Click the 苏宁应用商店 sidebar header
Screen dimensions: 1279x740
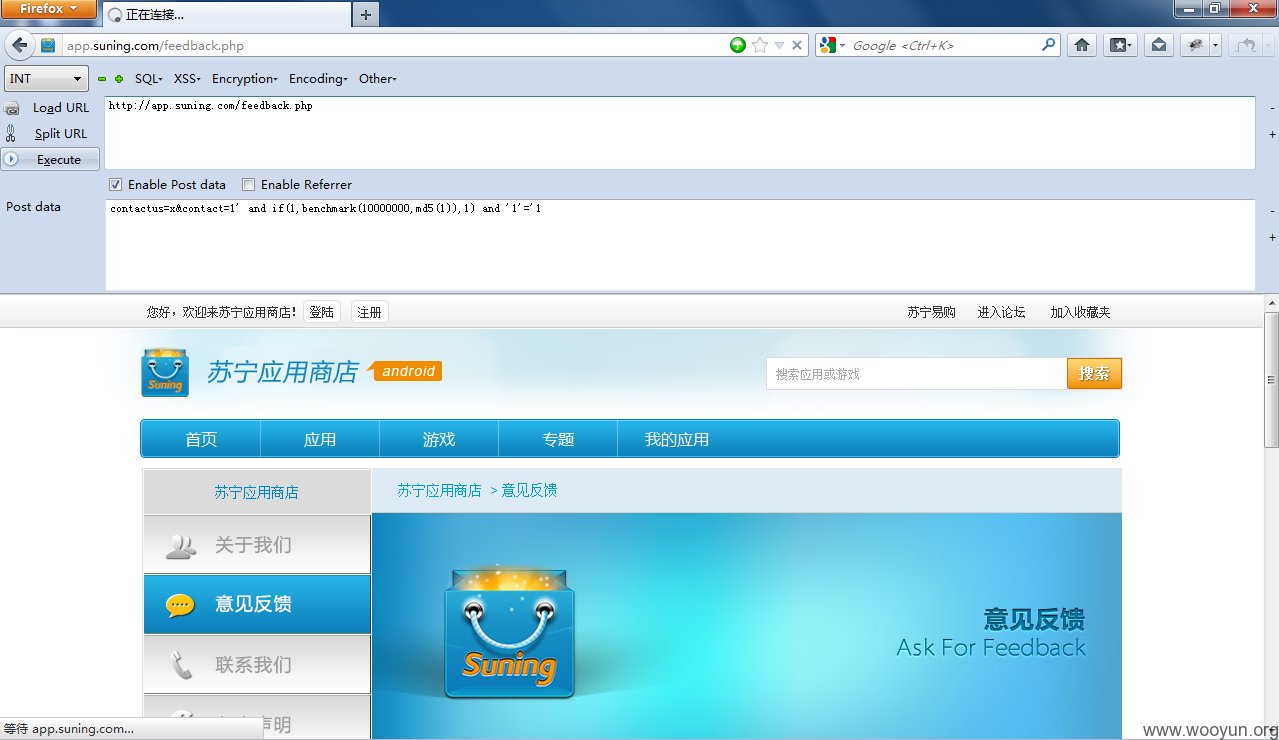click(257, 492)
